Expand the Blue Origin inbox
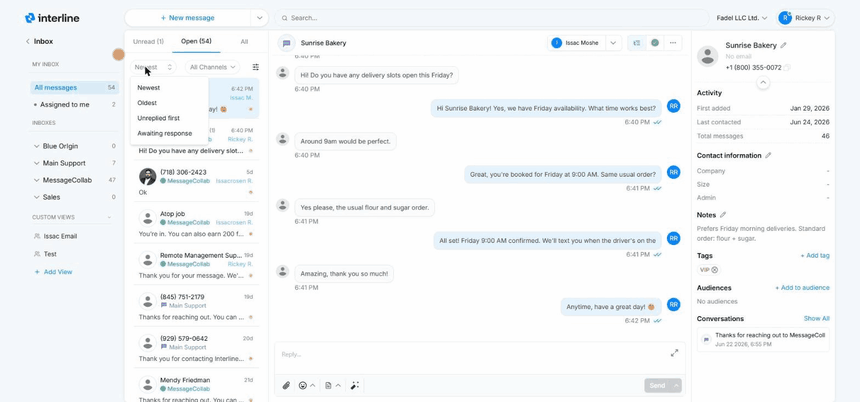The height and width of the screenshot is (402, 860). click(x=37, y=146)
